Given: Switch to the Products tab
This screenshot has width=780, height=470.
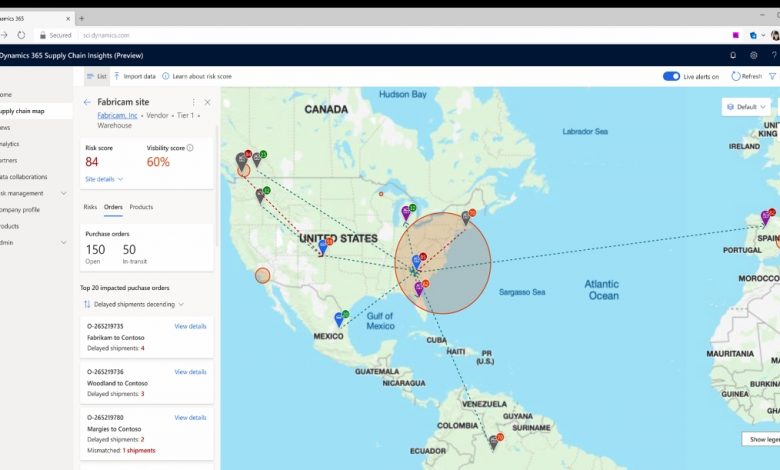Looking at the screenshot, I should pyautogui.click(x=141, y=207).
